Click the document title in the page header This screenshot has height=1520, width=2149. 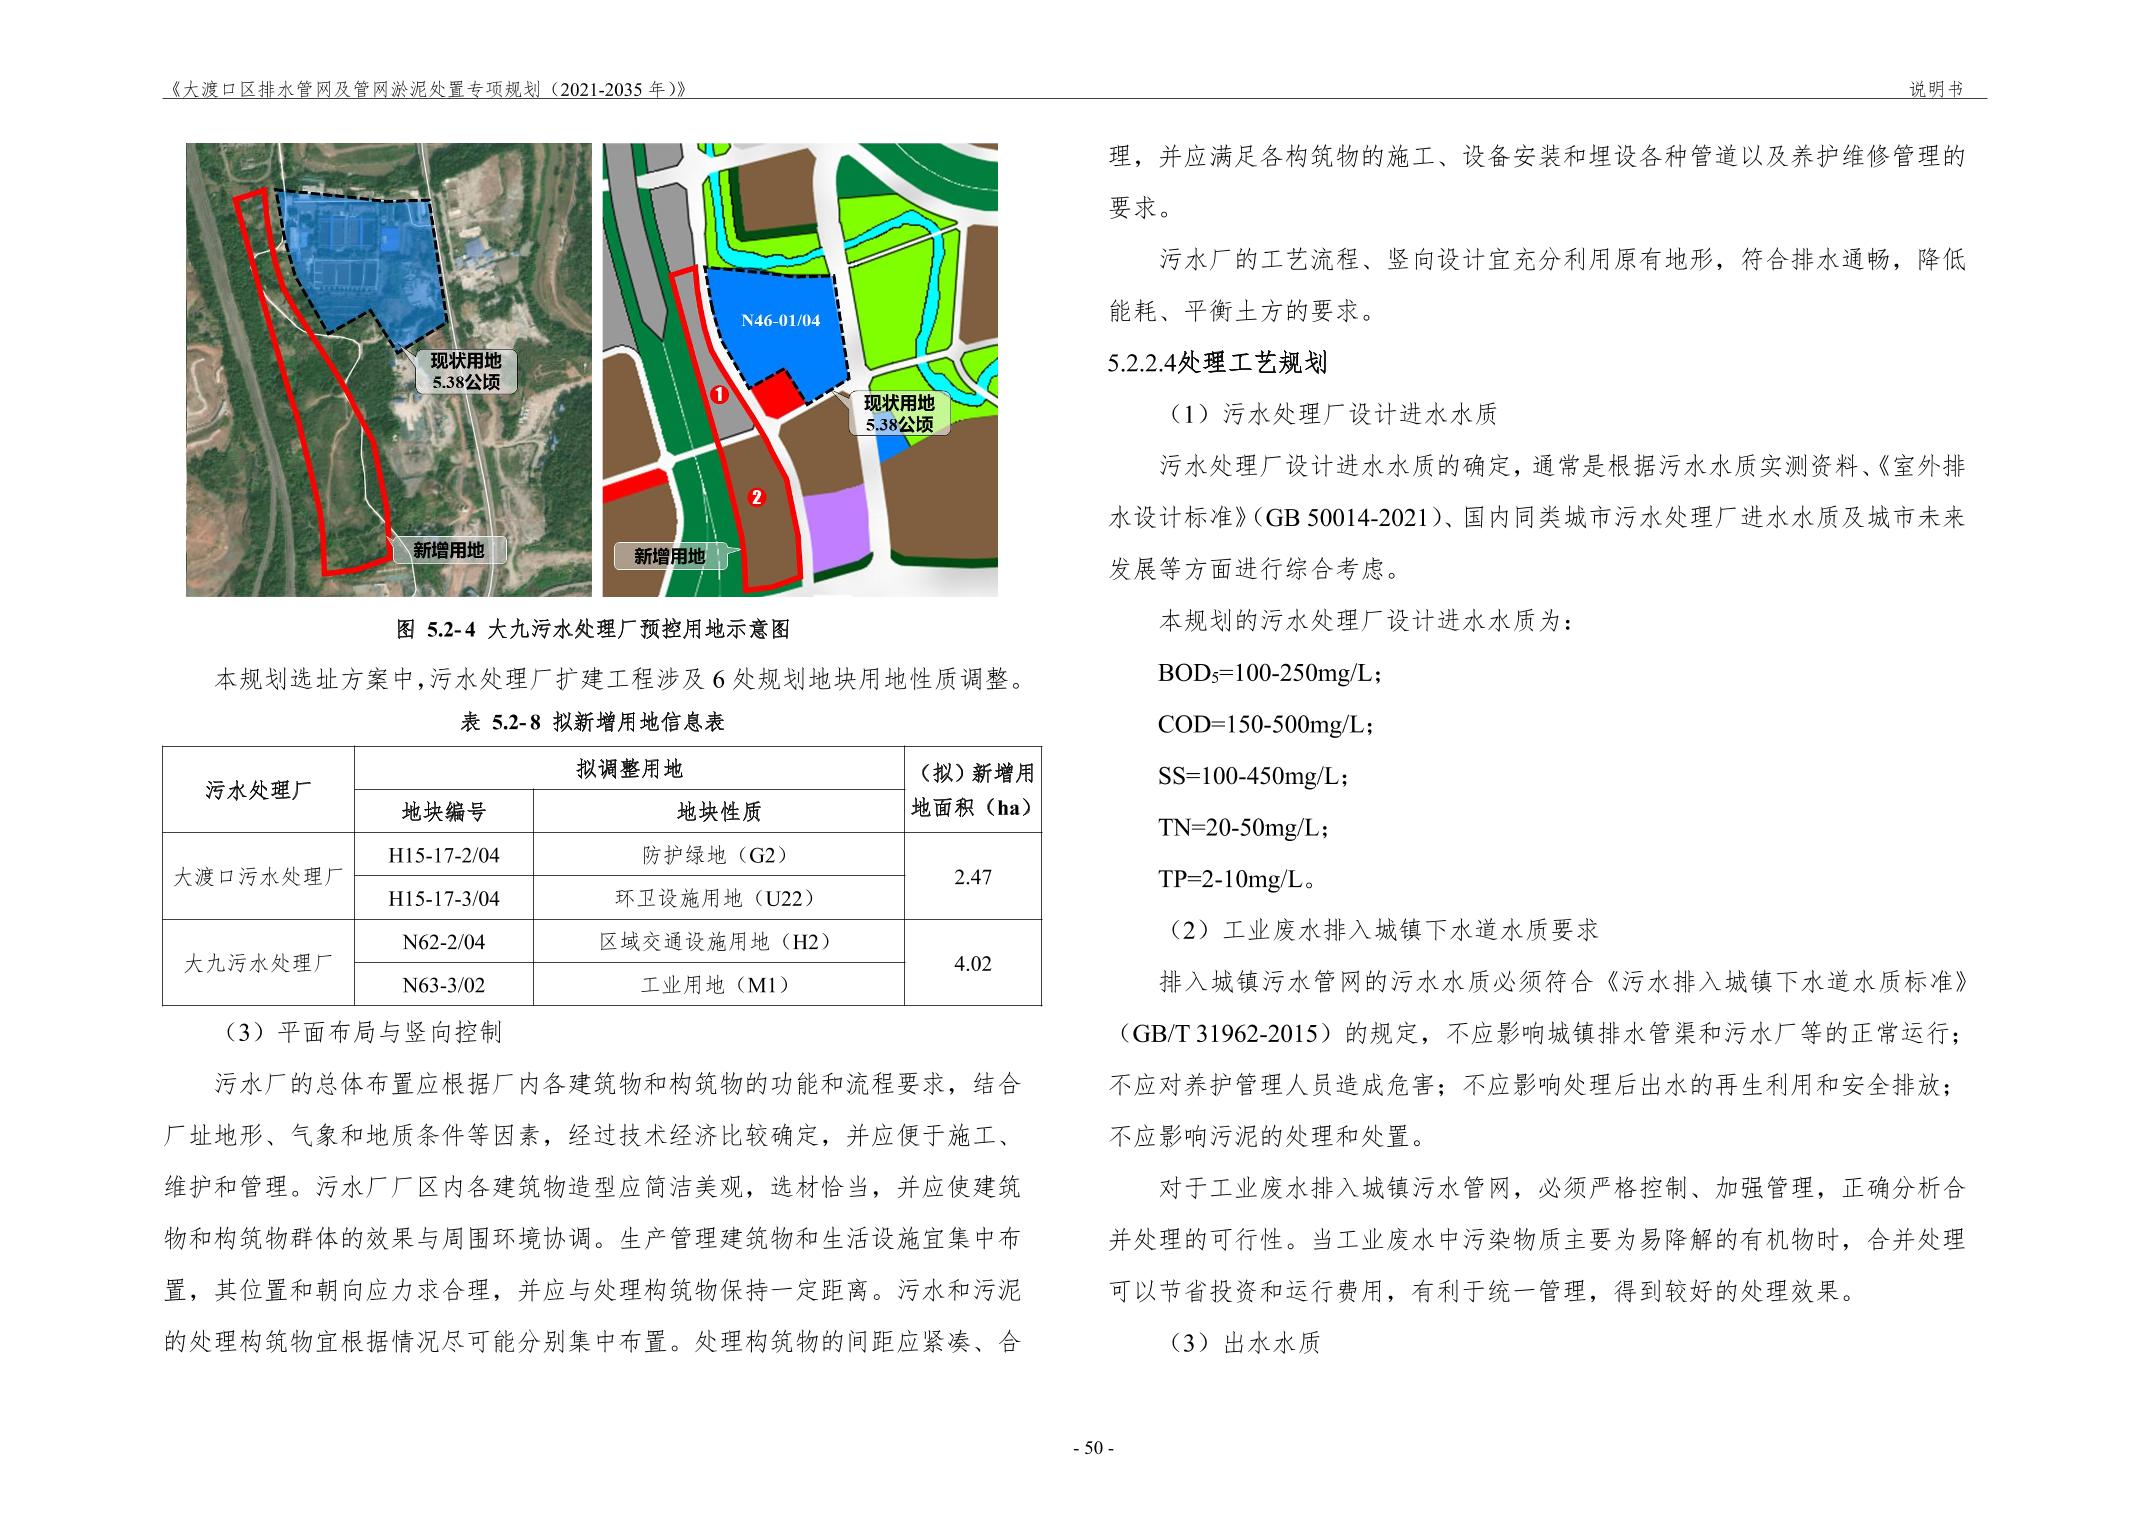[426, 89]
